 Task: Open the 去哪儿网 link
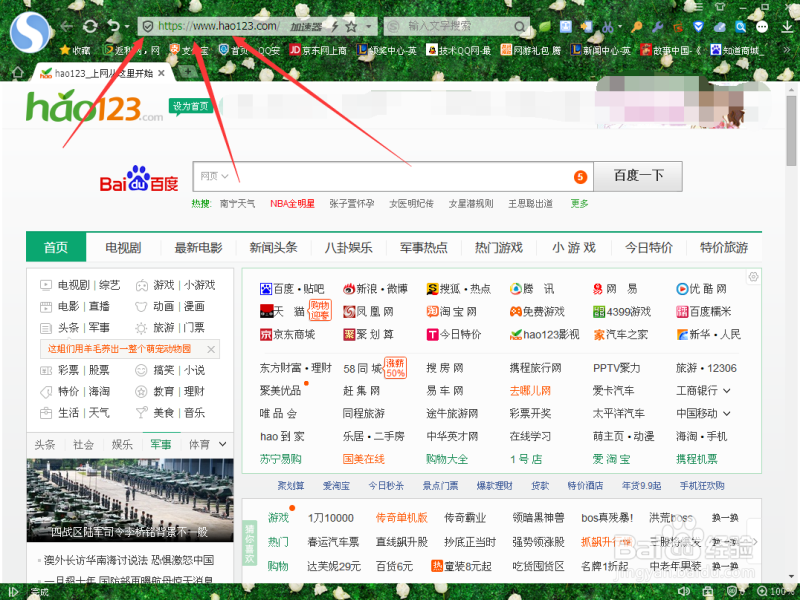pos(530,391)
